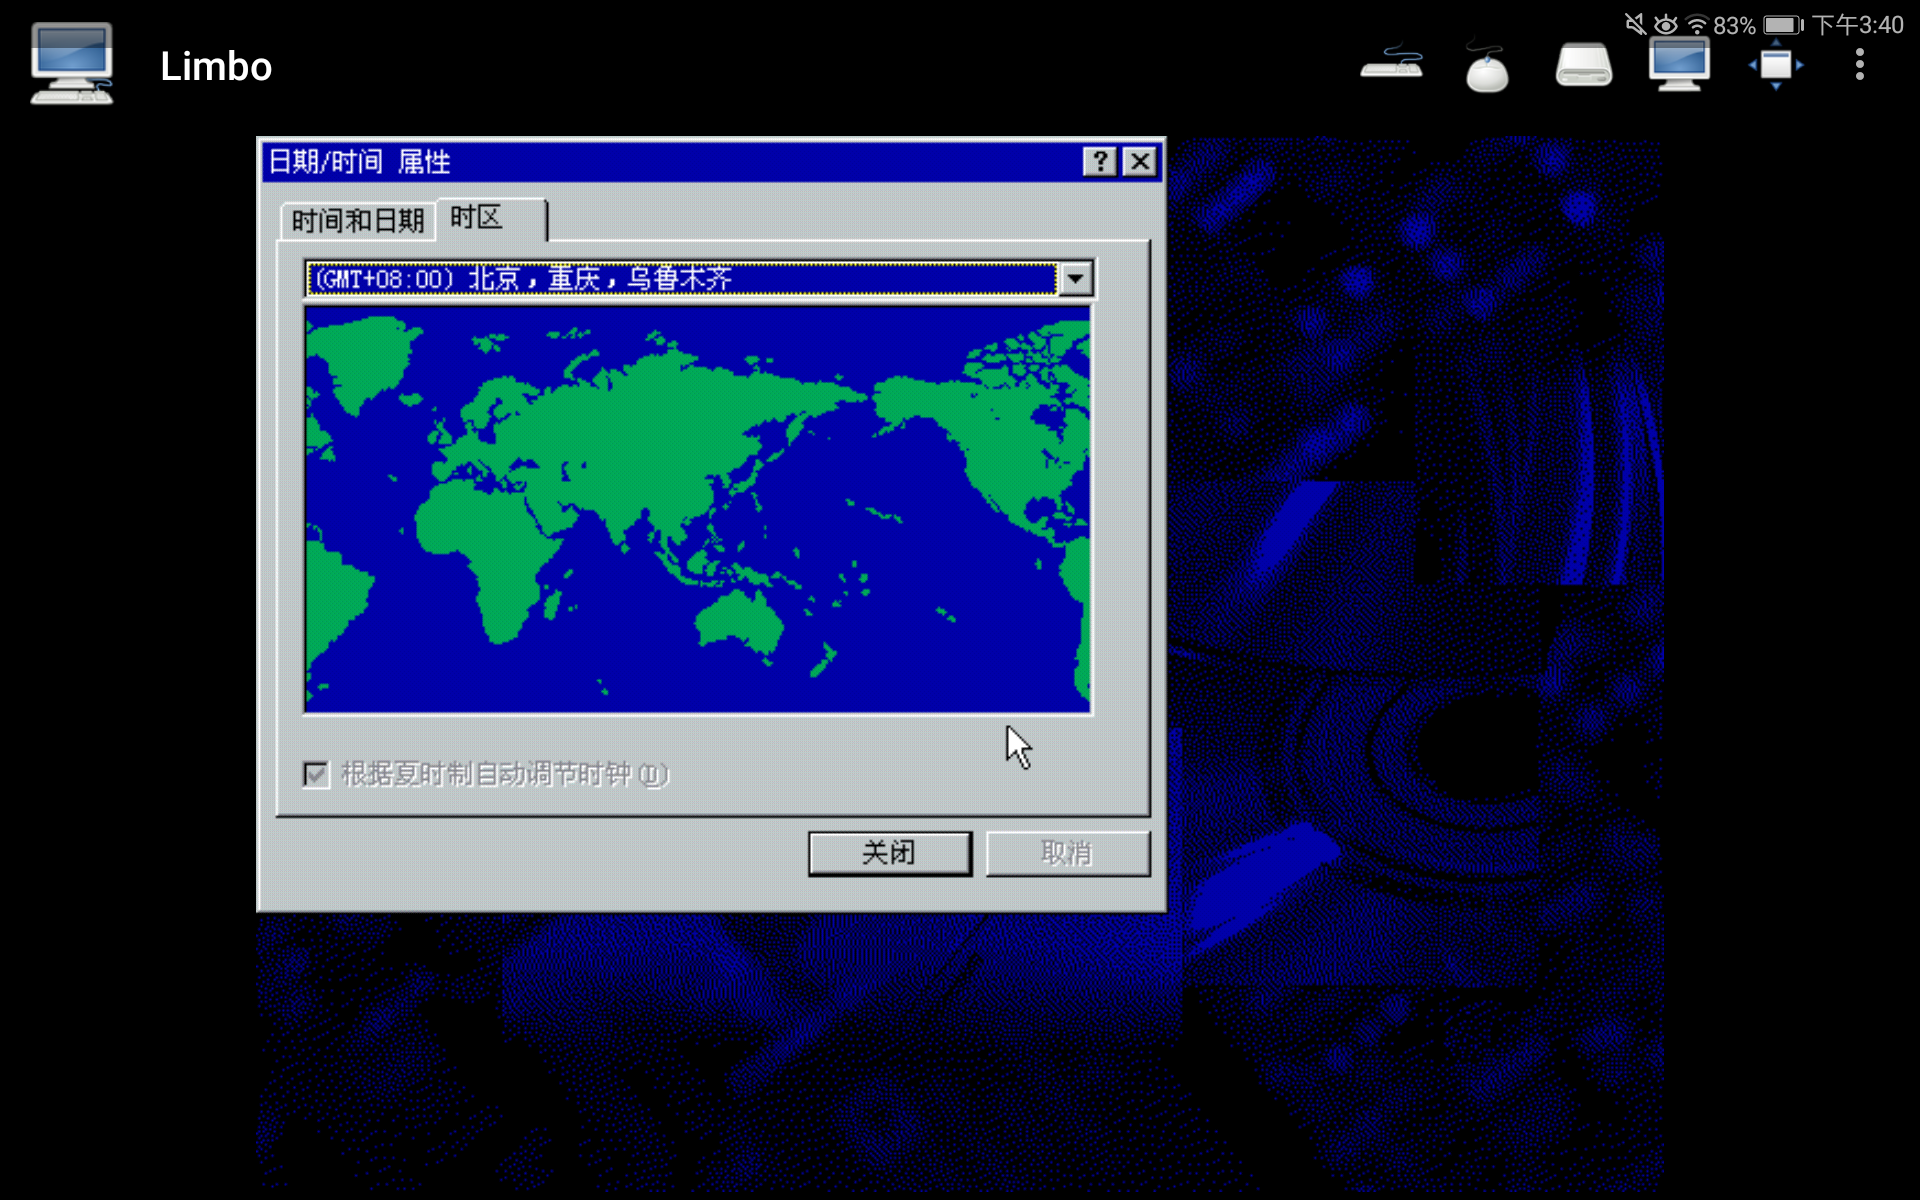Click the (GMT+08:00) 北京 time zone field
The image size is (1920, 1200).
[x=681, y=279]
